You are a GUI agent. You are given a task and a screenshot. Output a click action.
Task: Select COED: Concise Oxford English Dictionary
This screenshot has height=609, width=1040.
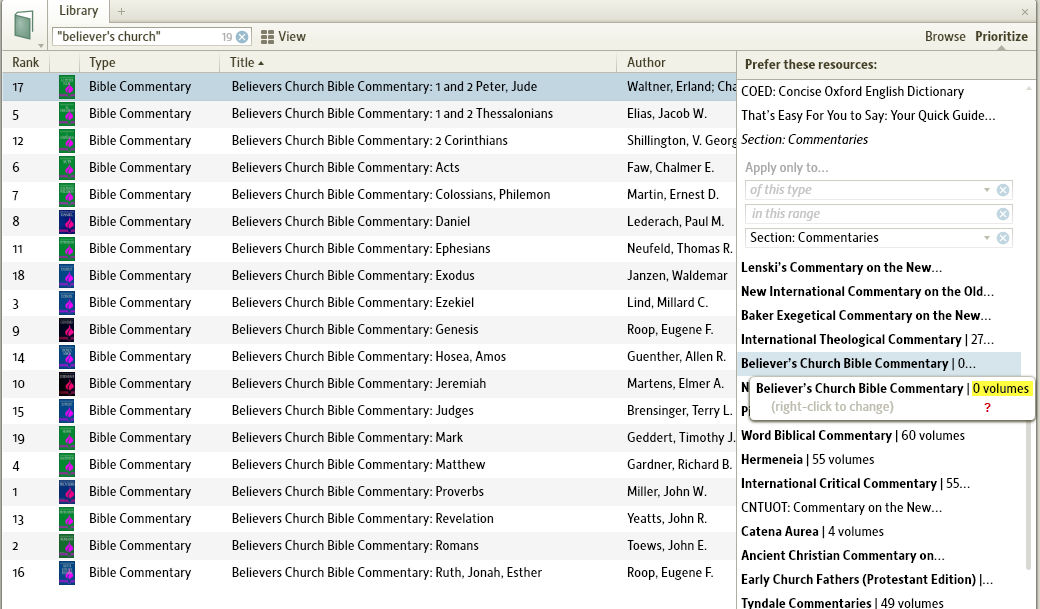[x=852, y=92]
